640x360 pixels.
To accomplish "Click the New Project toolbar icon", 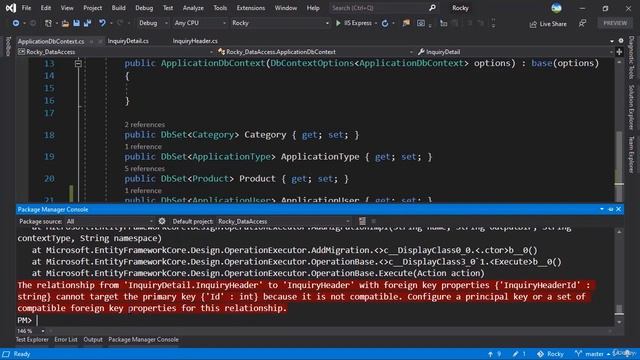I will click(x=48, y=23).
